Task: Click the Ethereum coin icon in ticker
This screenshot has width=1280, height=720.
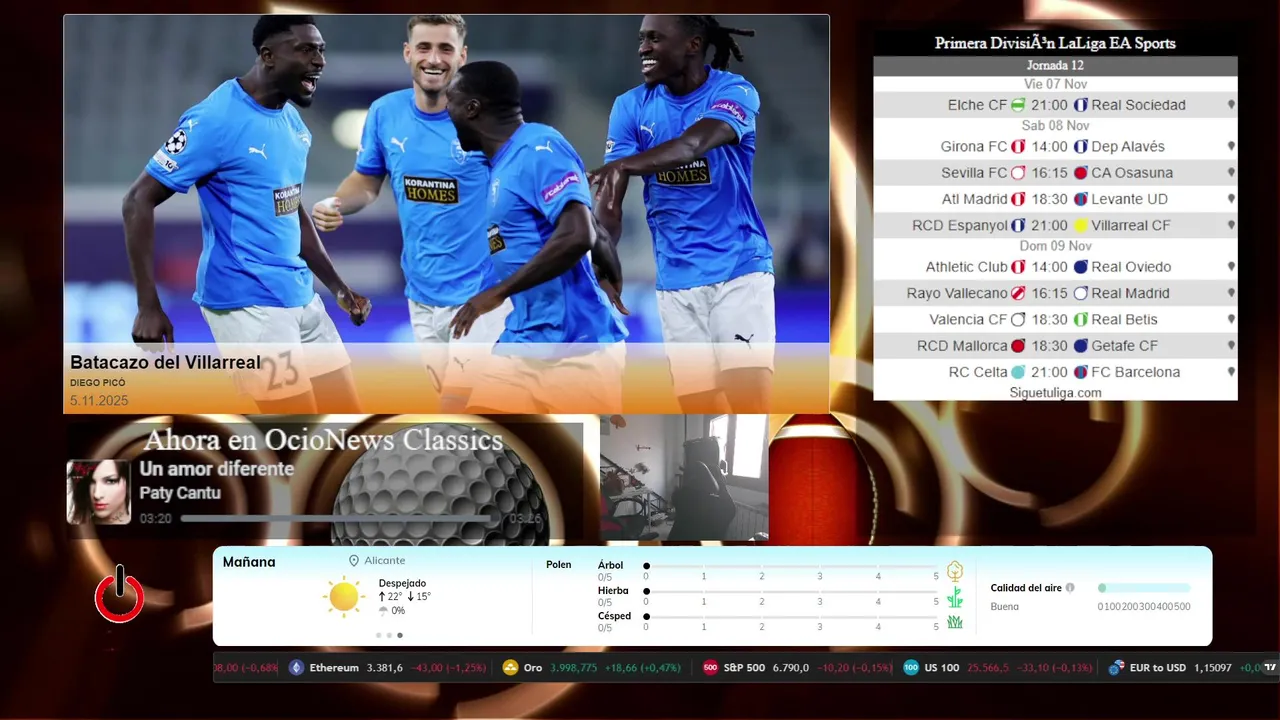Action: coord(296,668)
